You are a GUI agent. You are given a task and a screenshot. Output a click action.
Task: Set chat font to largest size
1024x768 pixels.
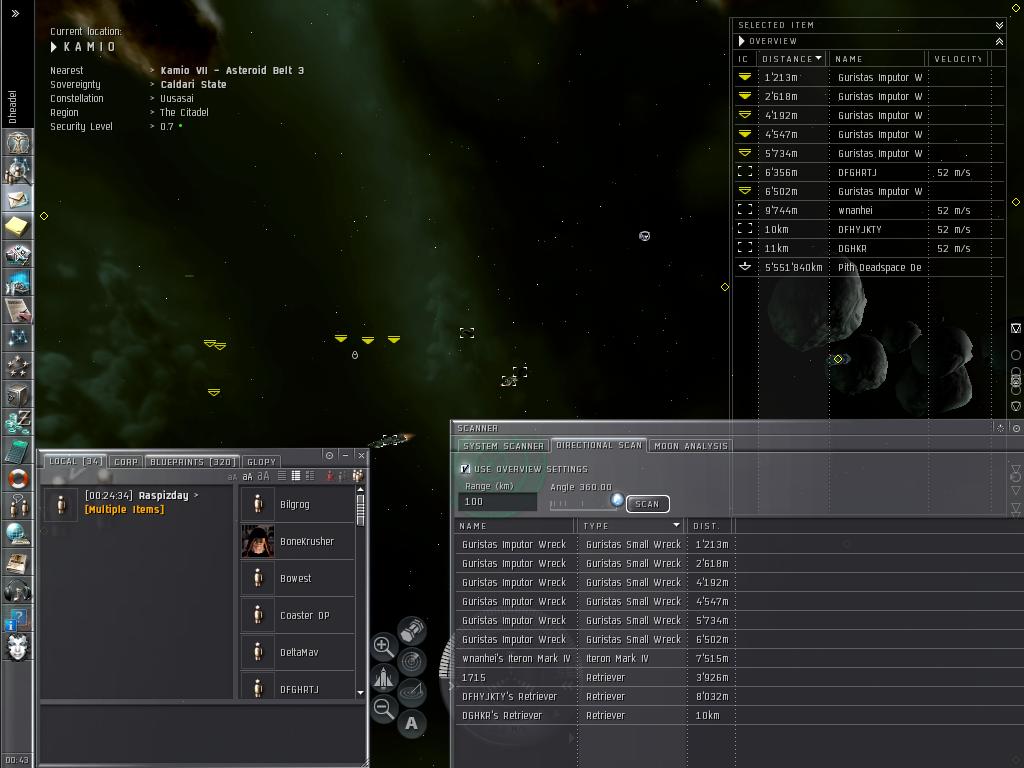[x=263, y=476]
